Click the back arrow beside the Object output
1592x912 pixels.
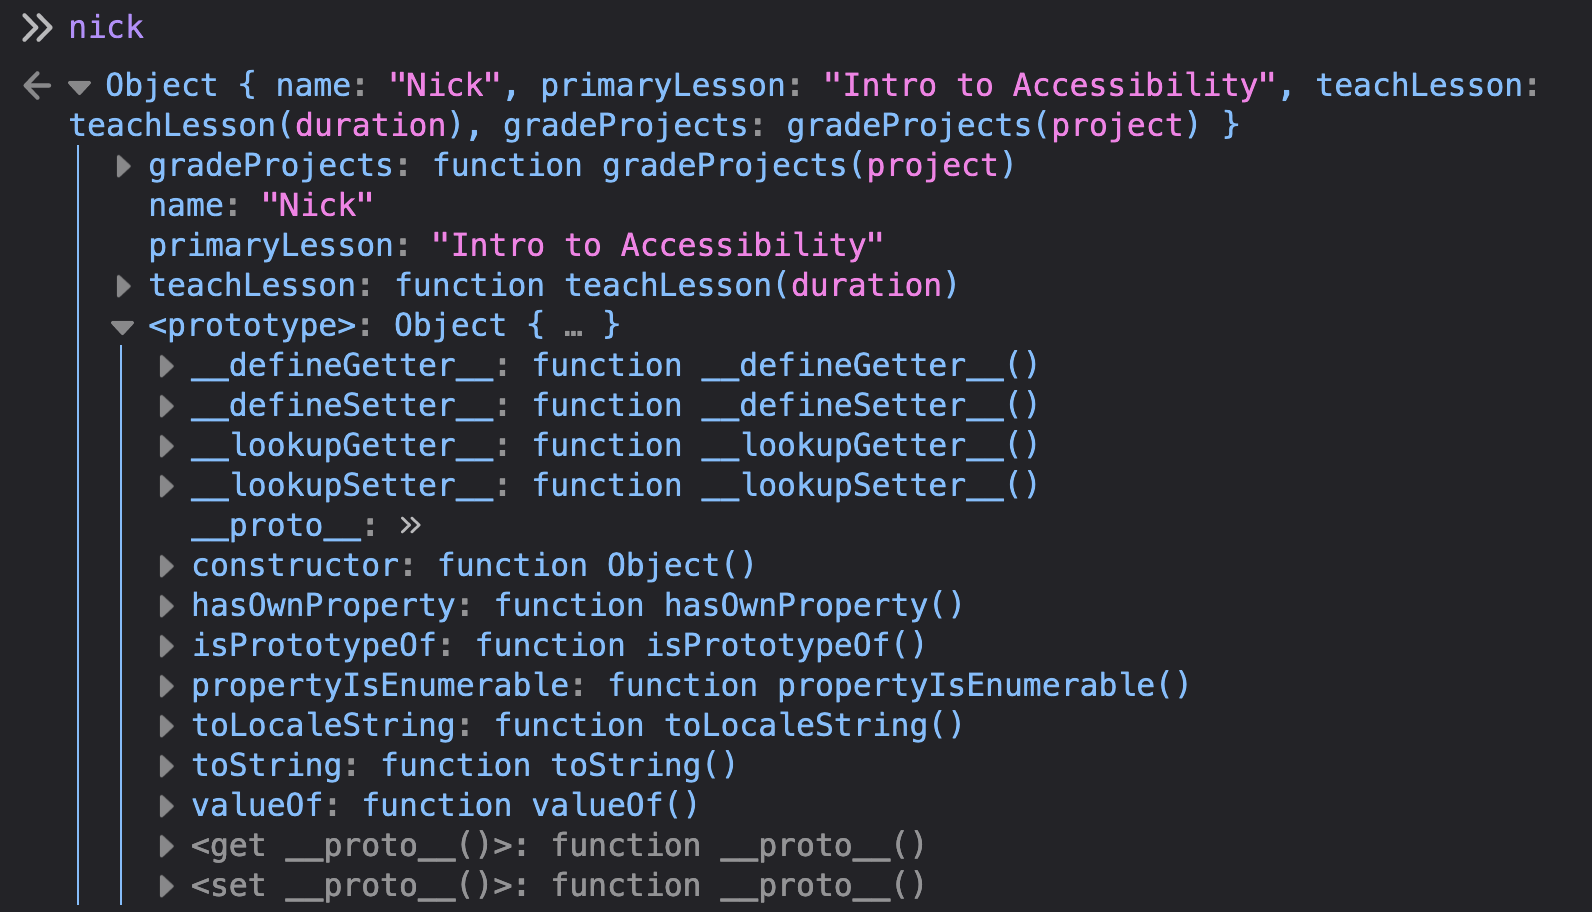click(x=37, y=86)
